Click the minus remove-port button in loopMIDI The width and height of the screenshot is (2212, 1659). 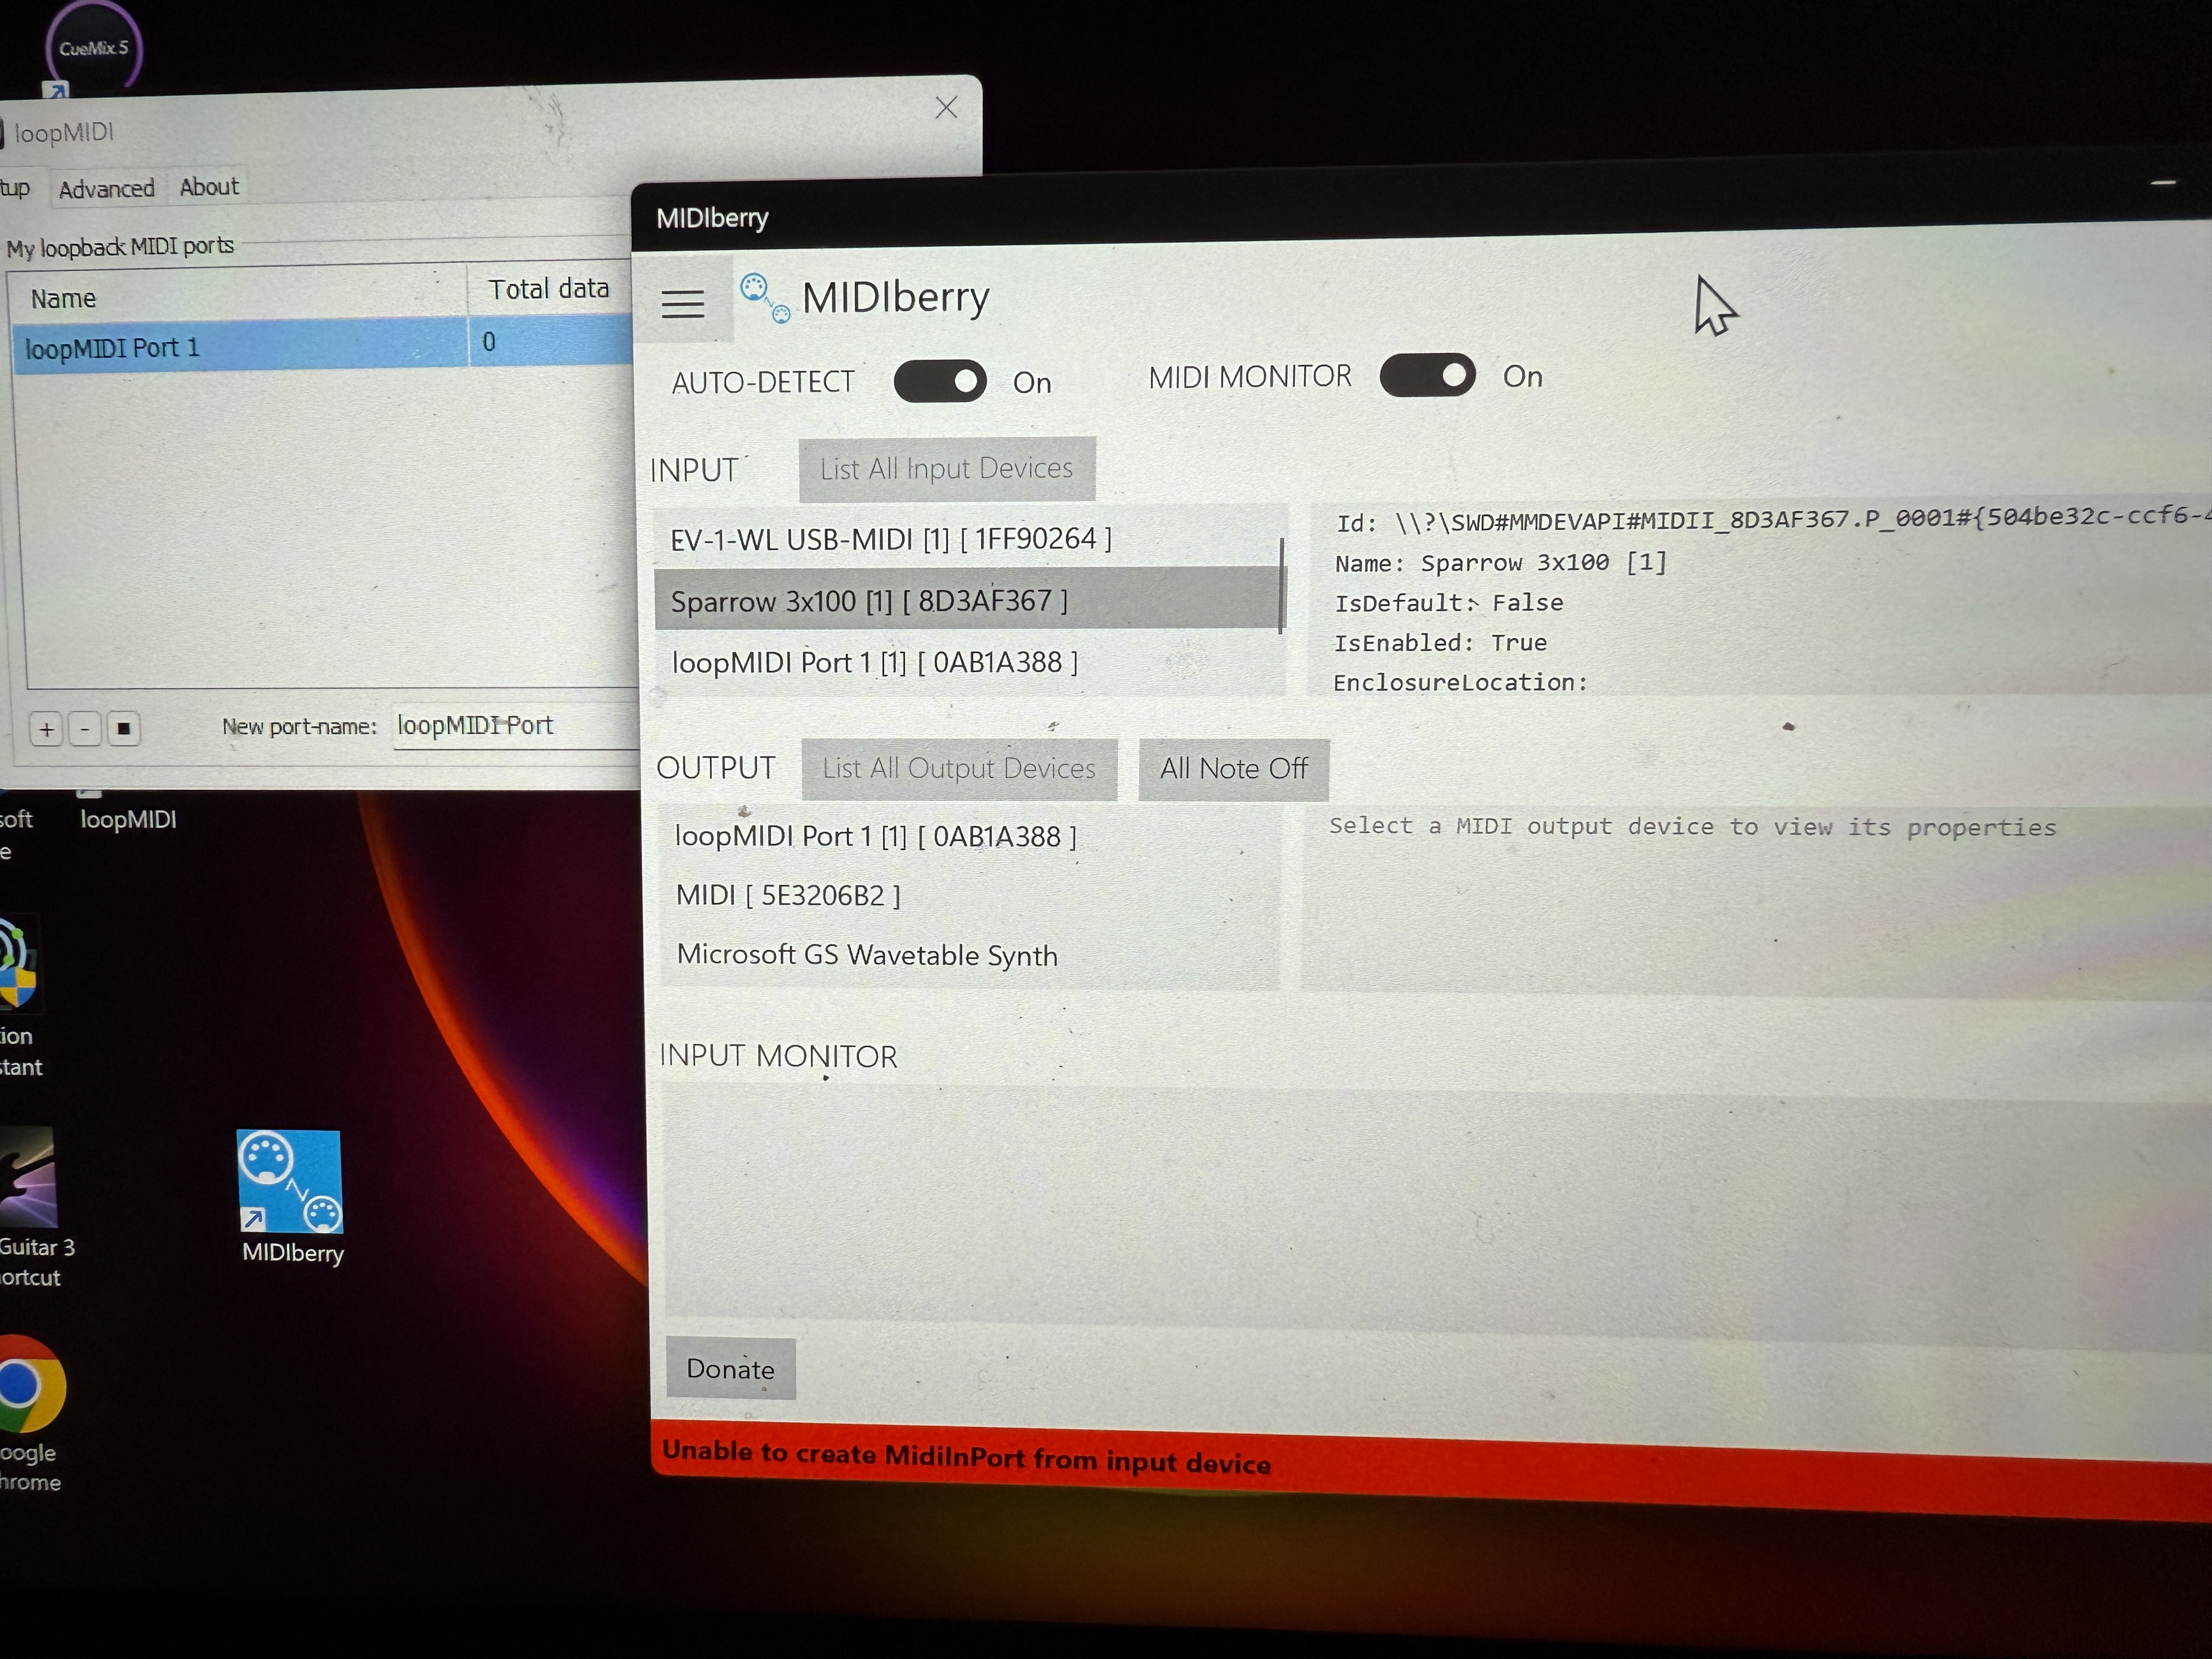coord(85,729)
